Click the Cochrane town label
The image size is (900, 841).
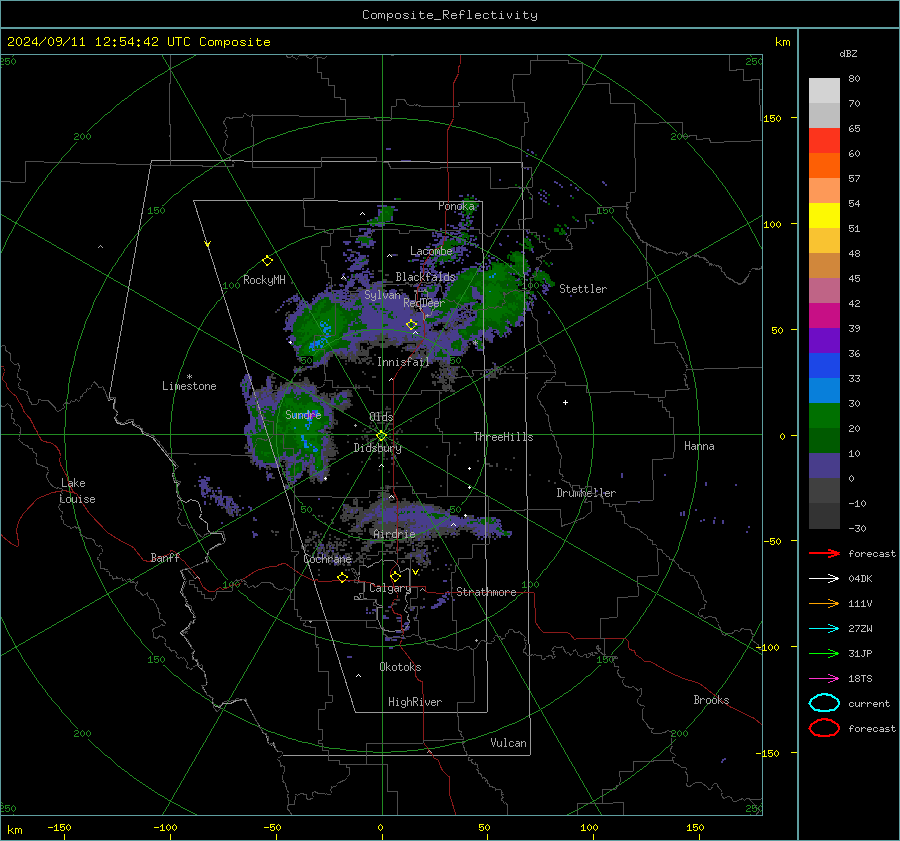coord(327,559)
